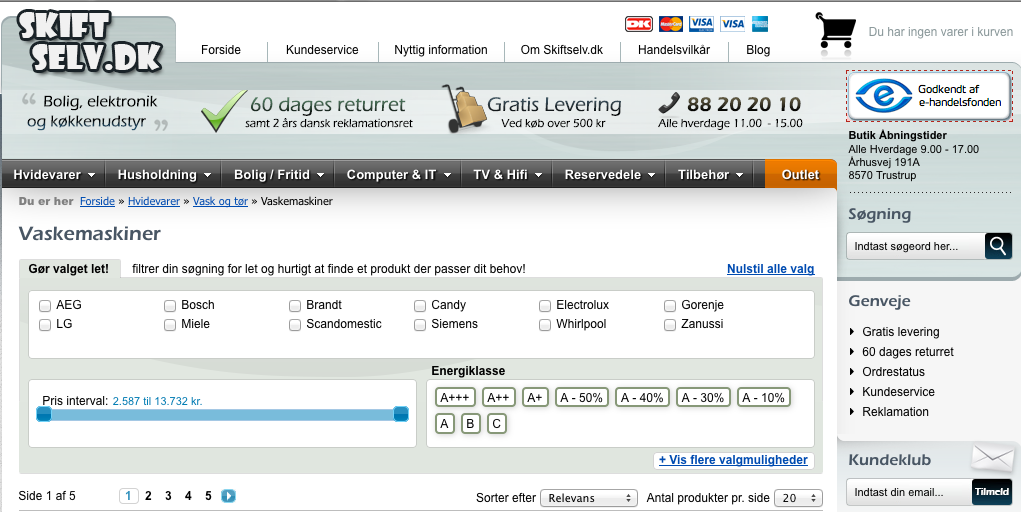
Task: Open the Reklamation shortcut
Action: (895, 412)
